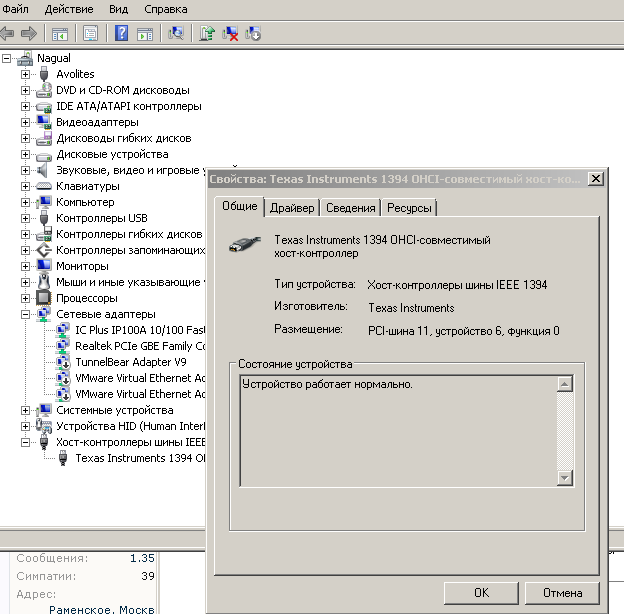
Task: Open the Вид menu
Action: point(119,9)
